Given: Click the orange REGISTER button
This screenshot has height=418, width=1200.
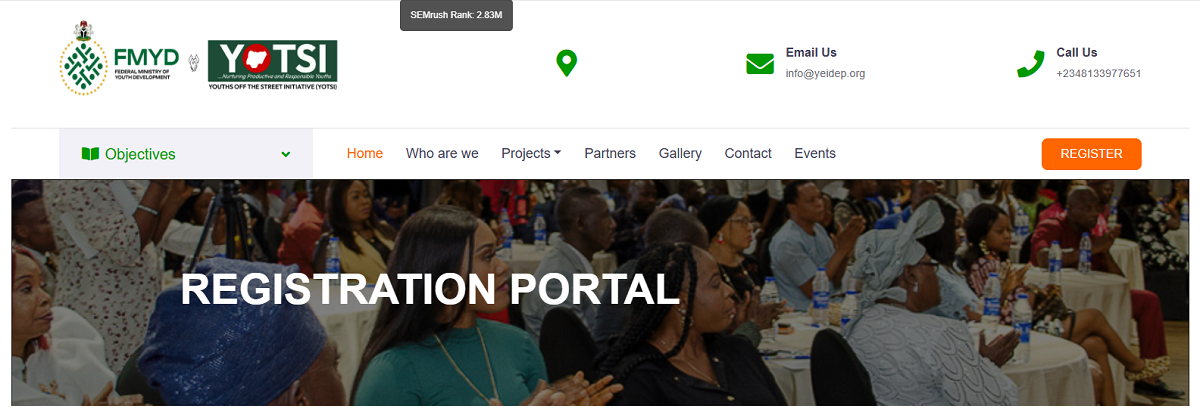Looking at the screenshot, I should point(1091,154).
